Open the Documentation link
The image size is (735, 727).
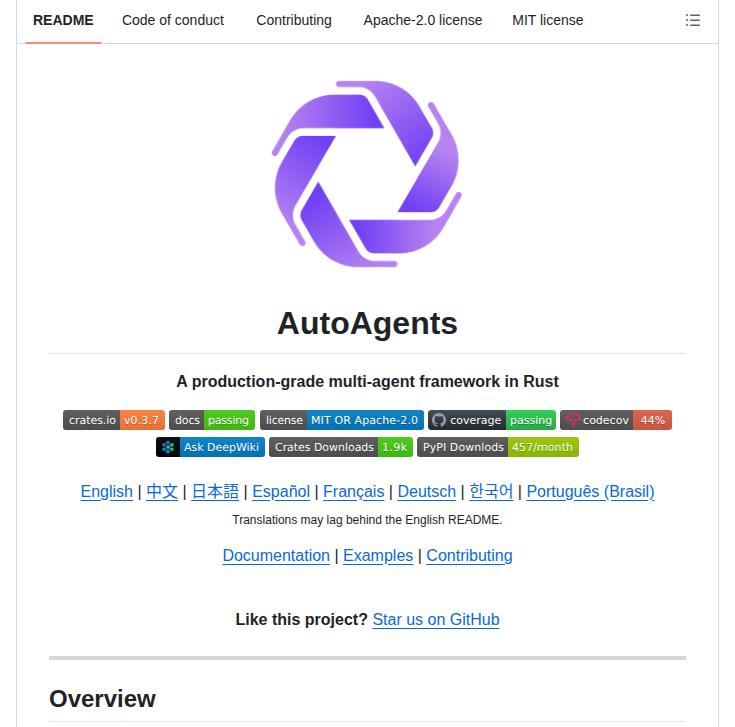(x=276, y=555)
